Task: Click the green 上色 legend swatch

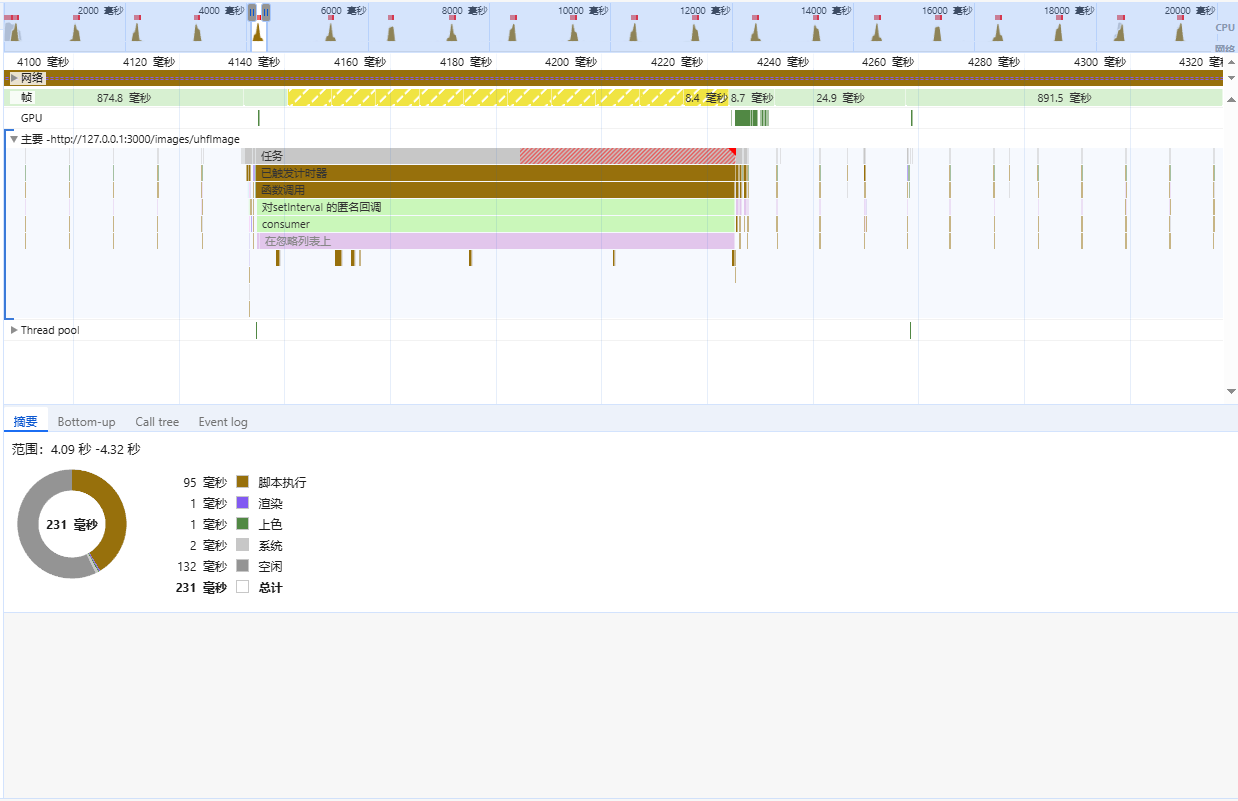Action: [242, 524]
